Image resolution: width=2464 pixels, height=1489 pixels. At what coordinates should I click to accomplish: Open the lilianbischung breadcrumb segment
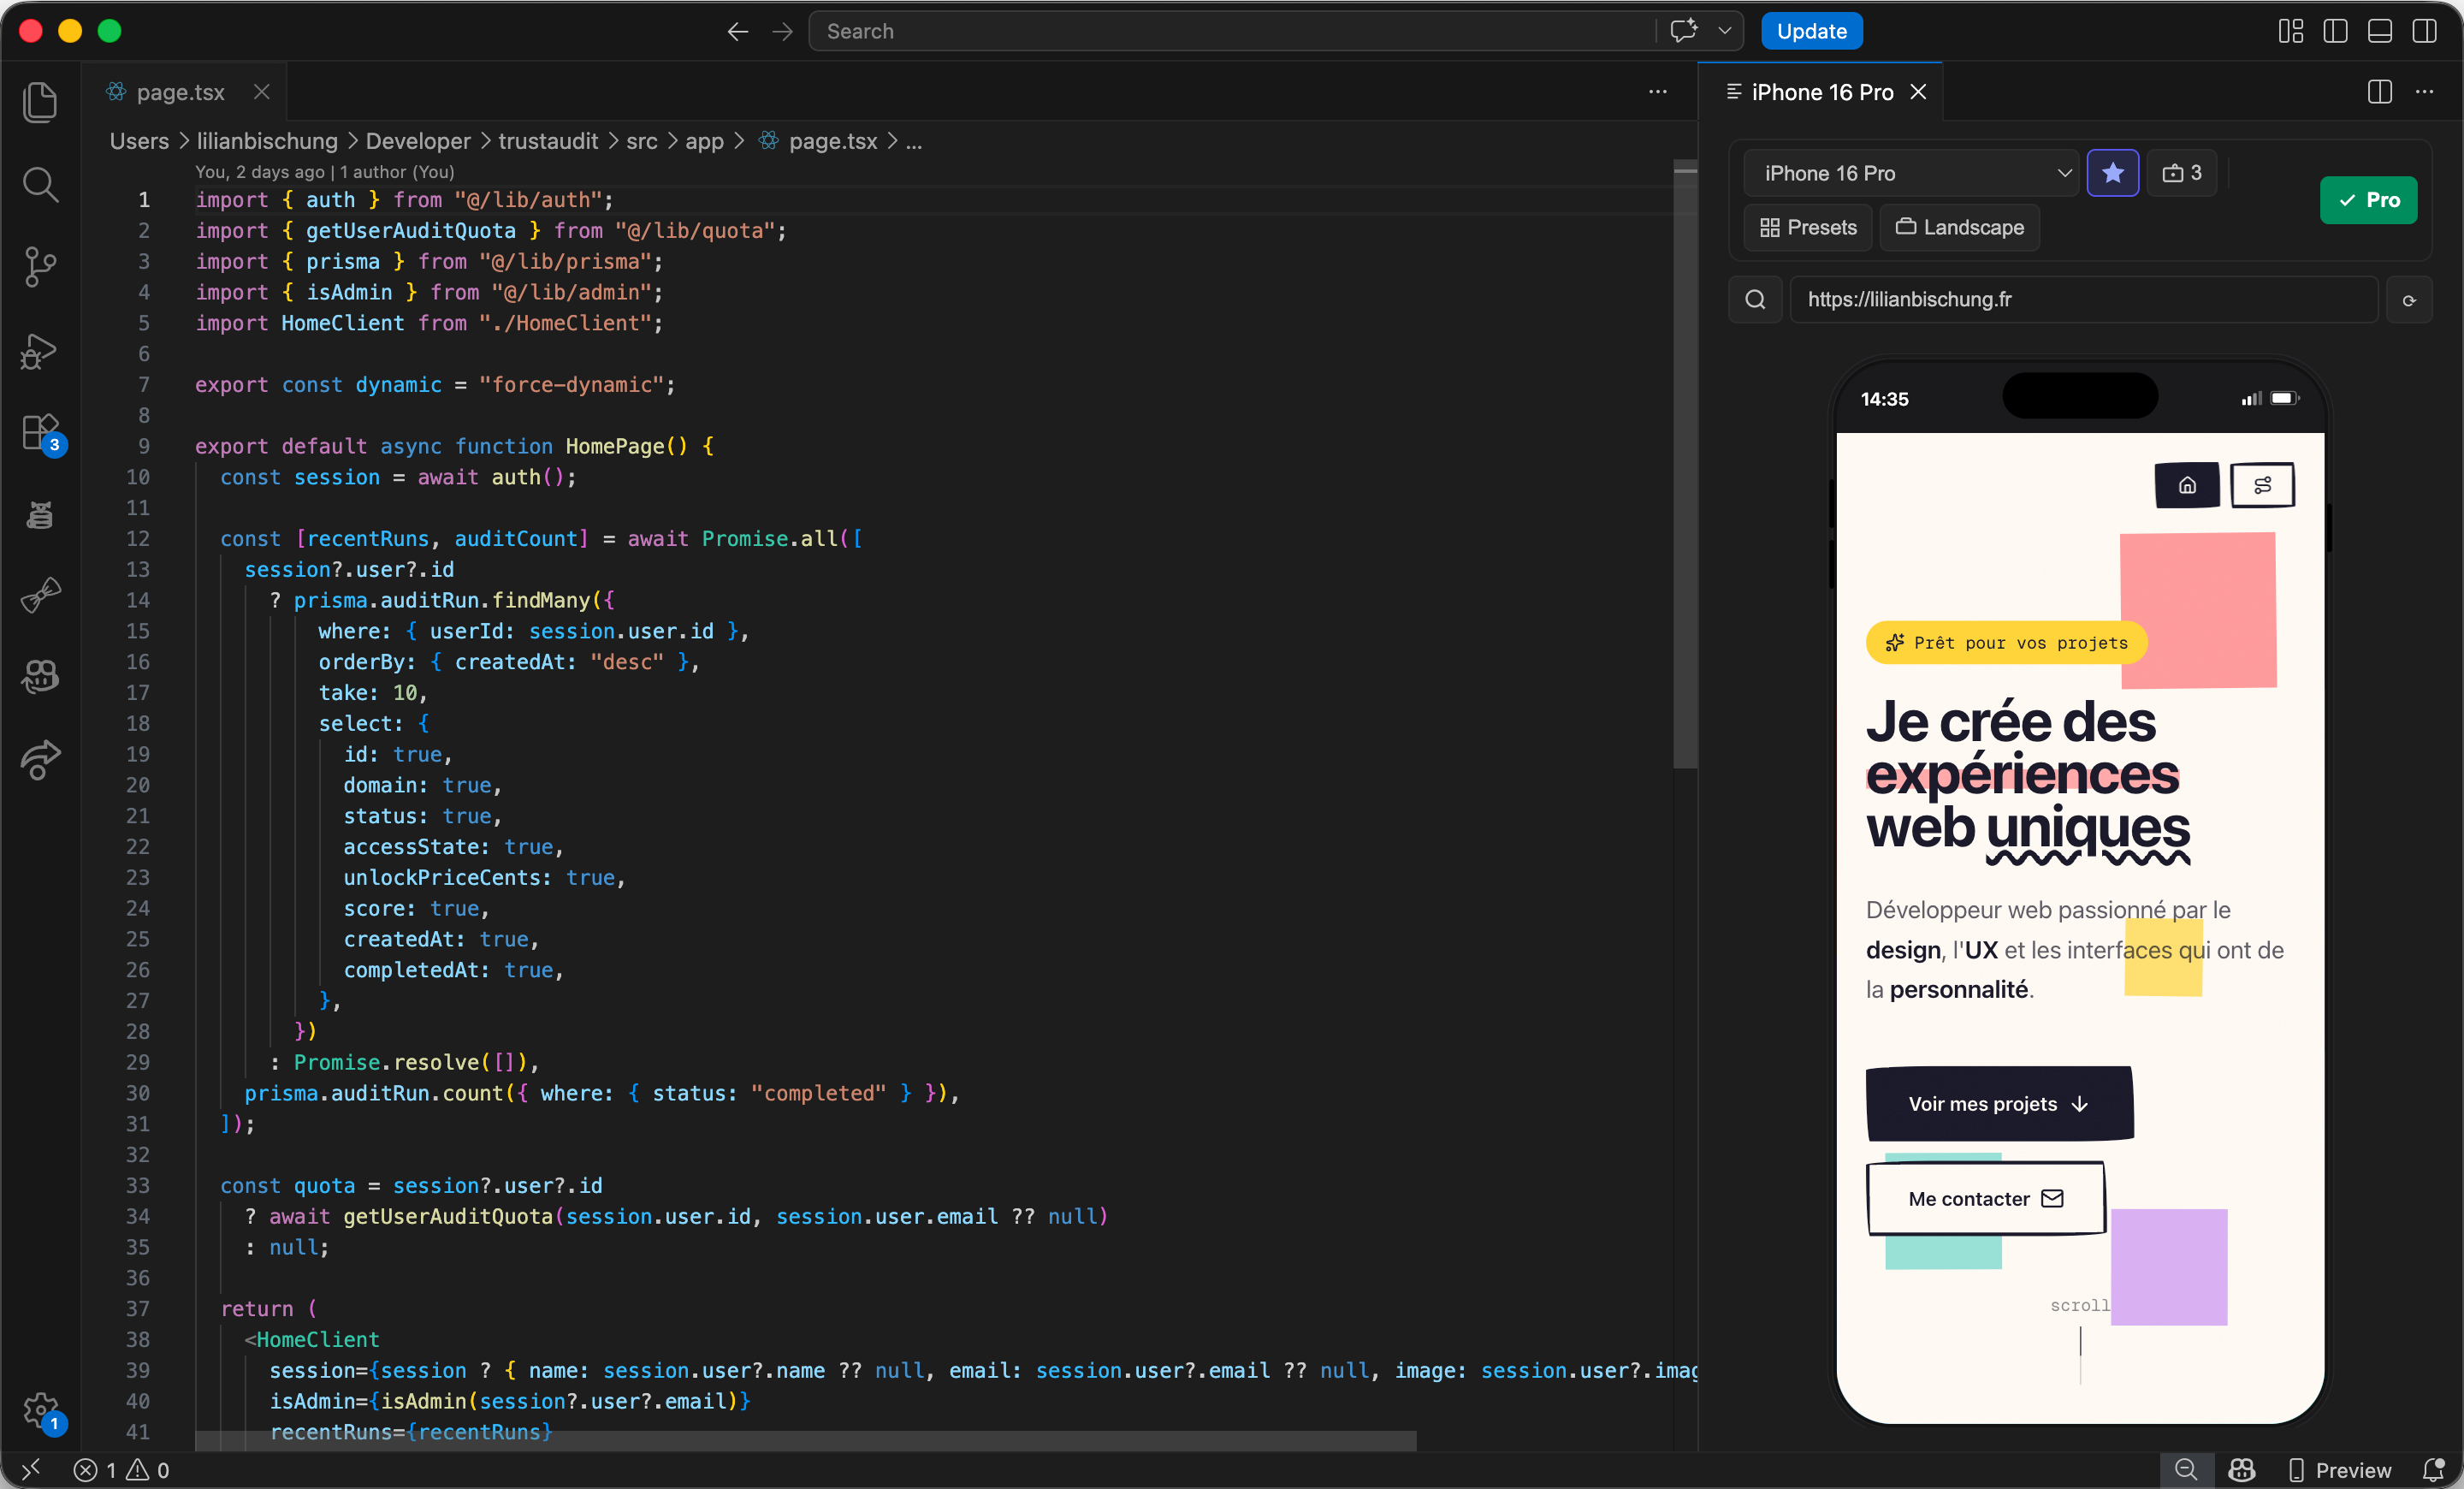[267, 142]
